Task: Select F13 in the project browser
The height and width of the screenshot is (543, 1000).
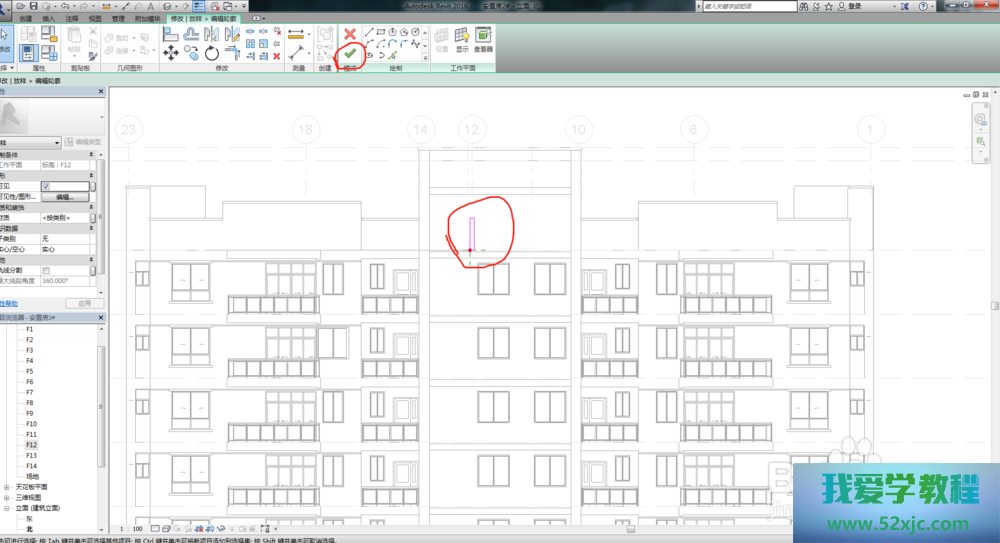Action: click(x=31, y=455)
